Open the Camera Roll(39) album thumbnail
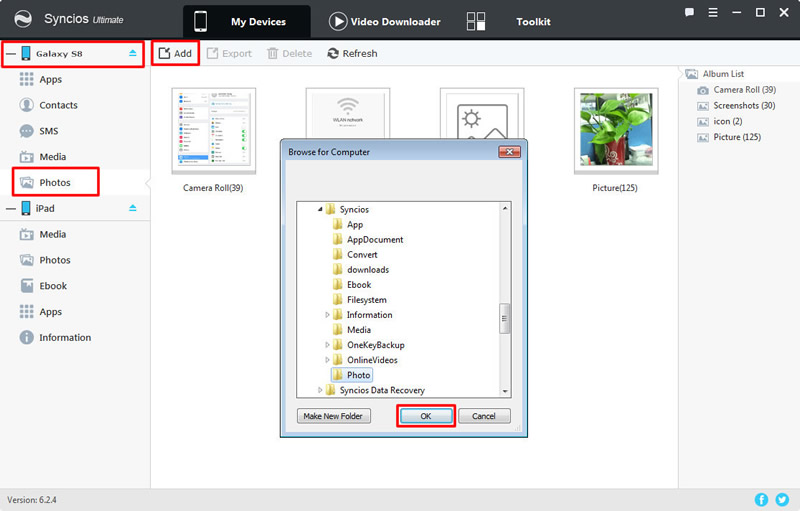The height and width of the screenshot is (511, 800). pos(213,131)
